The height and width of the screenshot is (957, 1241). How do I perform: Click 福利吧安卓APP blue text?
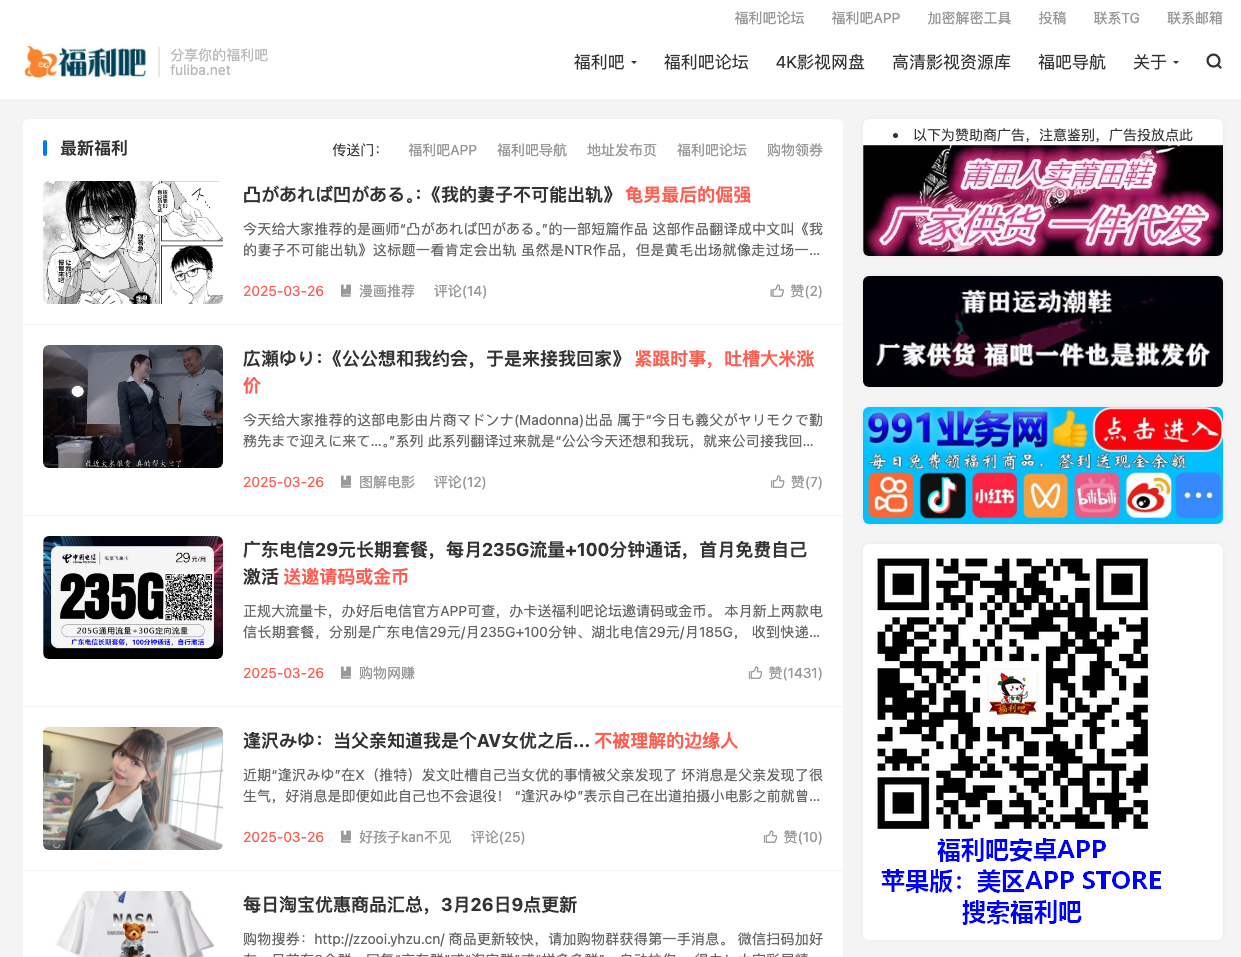(x=1021, y=850)
